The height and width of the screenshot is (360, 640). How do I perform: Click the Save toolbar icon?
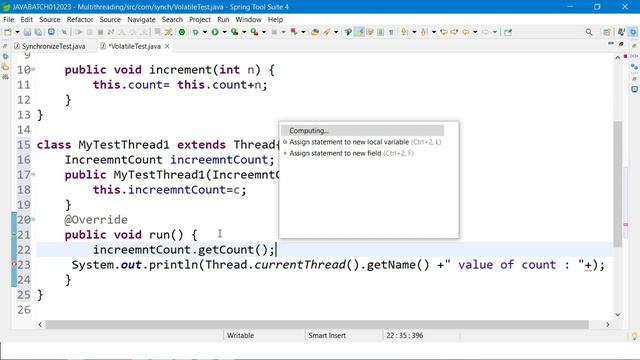coord(27,32)
